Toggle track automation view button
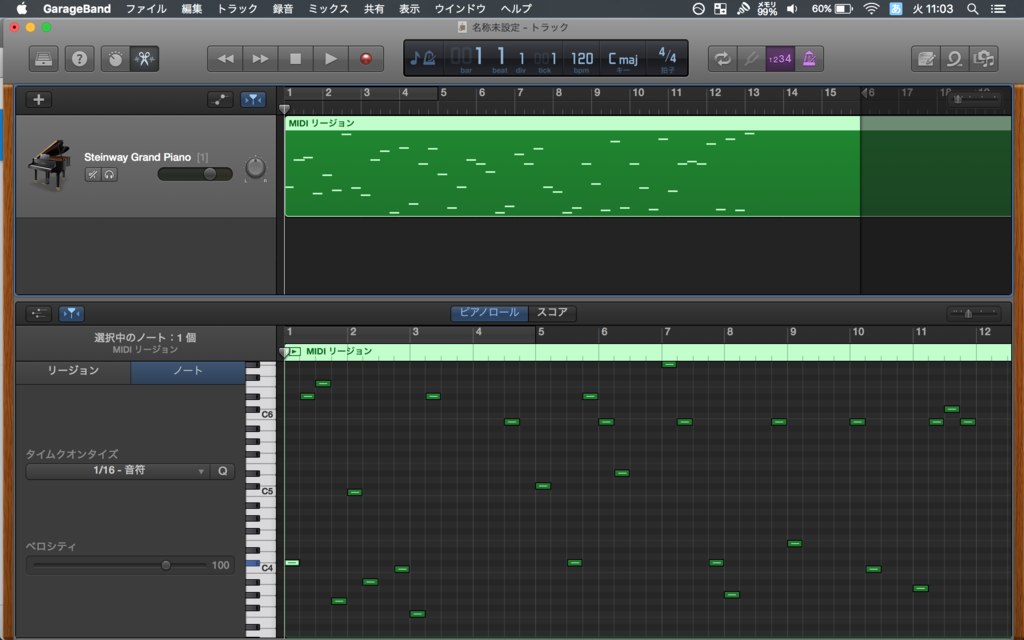The height and width of the screenshot is (640, 1024). tap(220, 99)
